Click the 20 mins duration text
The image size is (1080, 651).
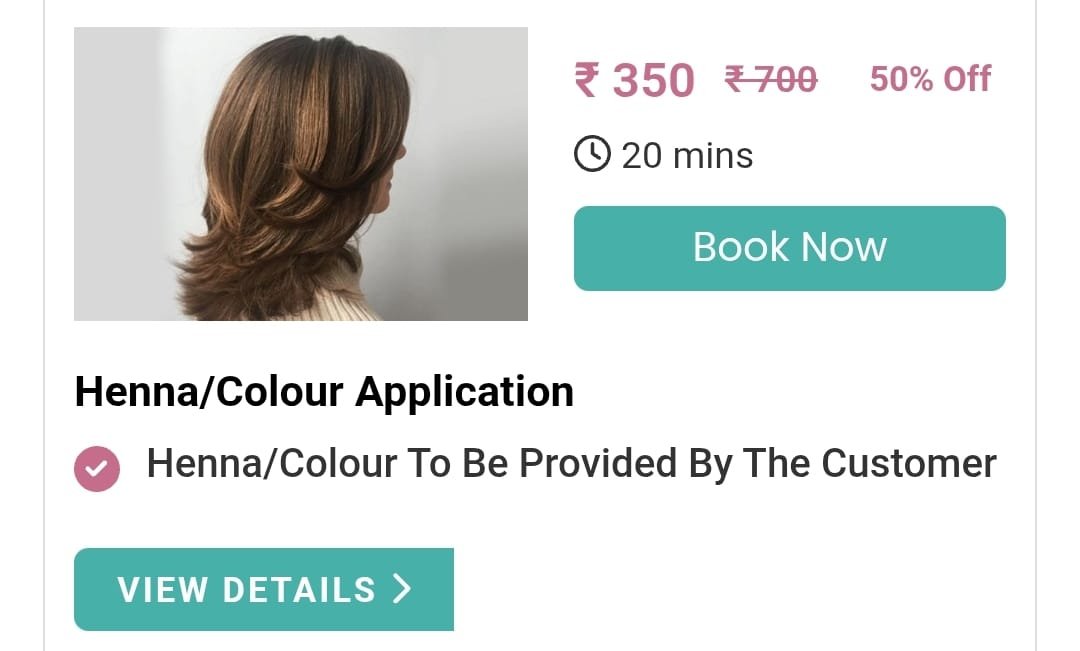687,155
